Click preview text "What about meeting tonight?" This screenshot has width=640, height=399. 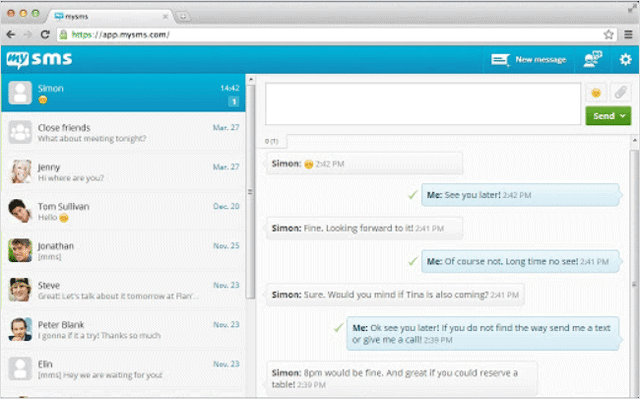coord(92,139)
